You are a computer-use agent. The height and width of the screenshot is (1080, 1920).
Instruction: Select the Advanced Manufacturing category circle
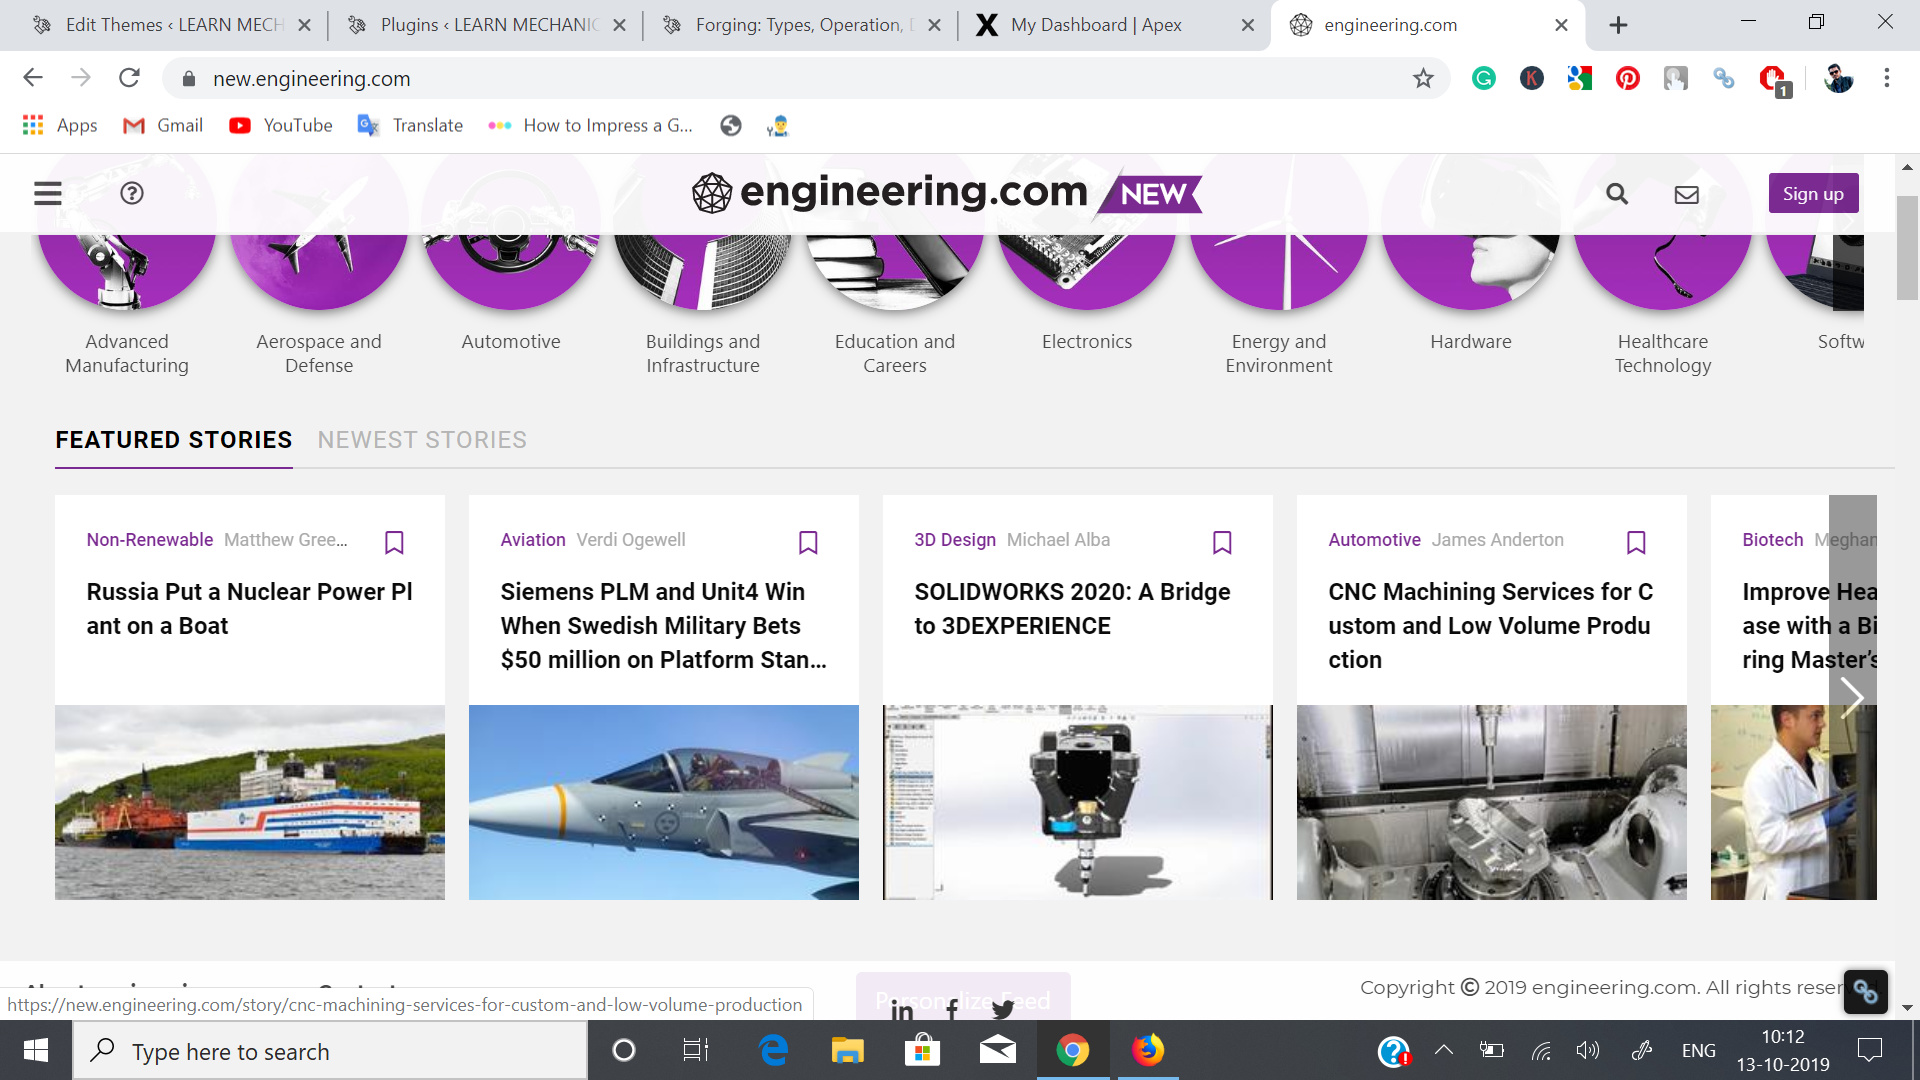coord(127,270)
